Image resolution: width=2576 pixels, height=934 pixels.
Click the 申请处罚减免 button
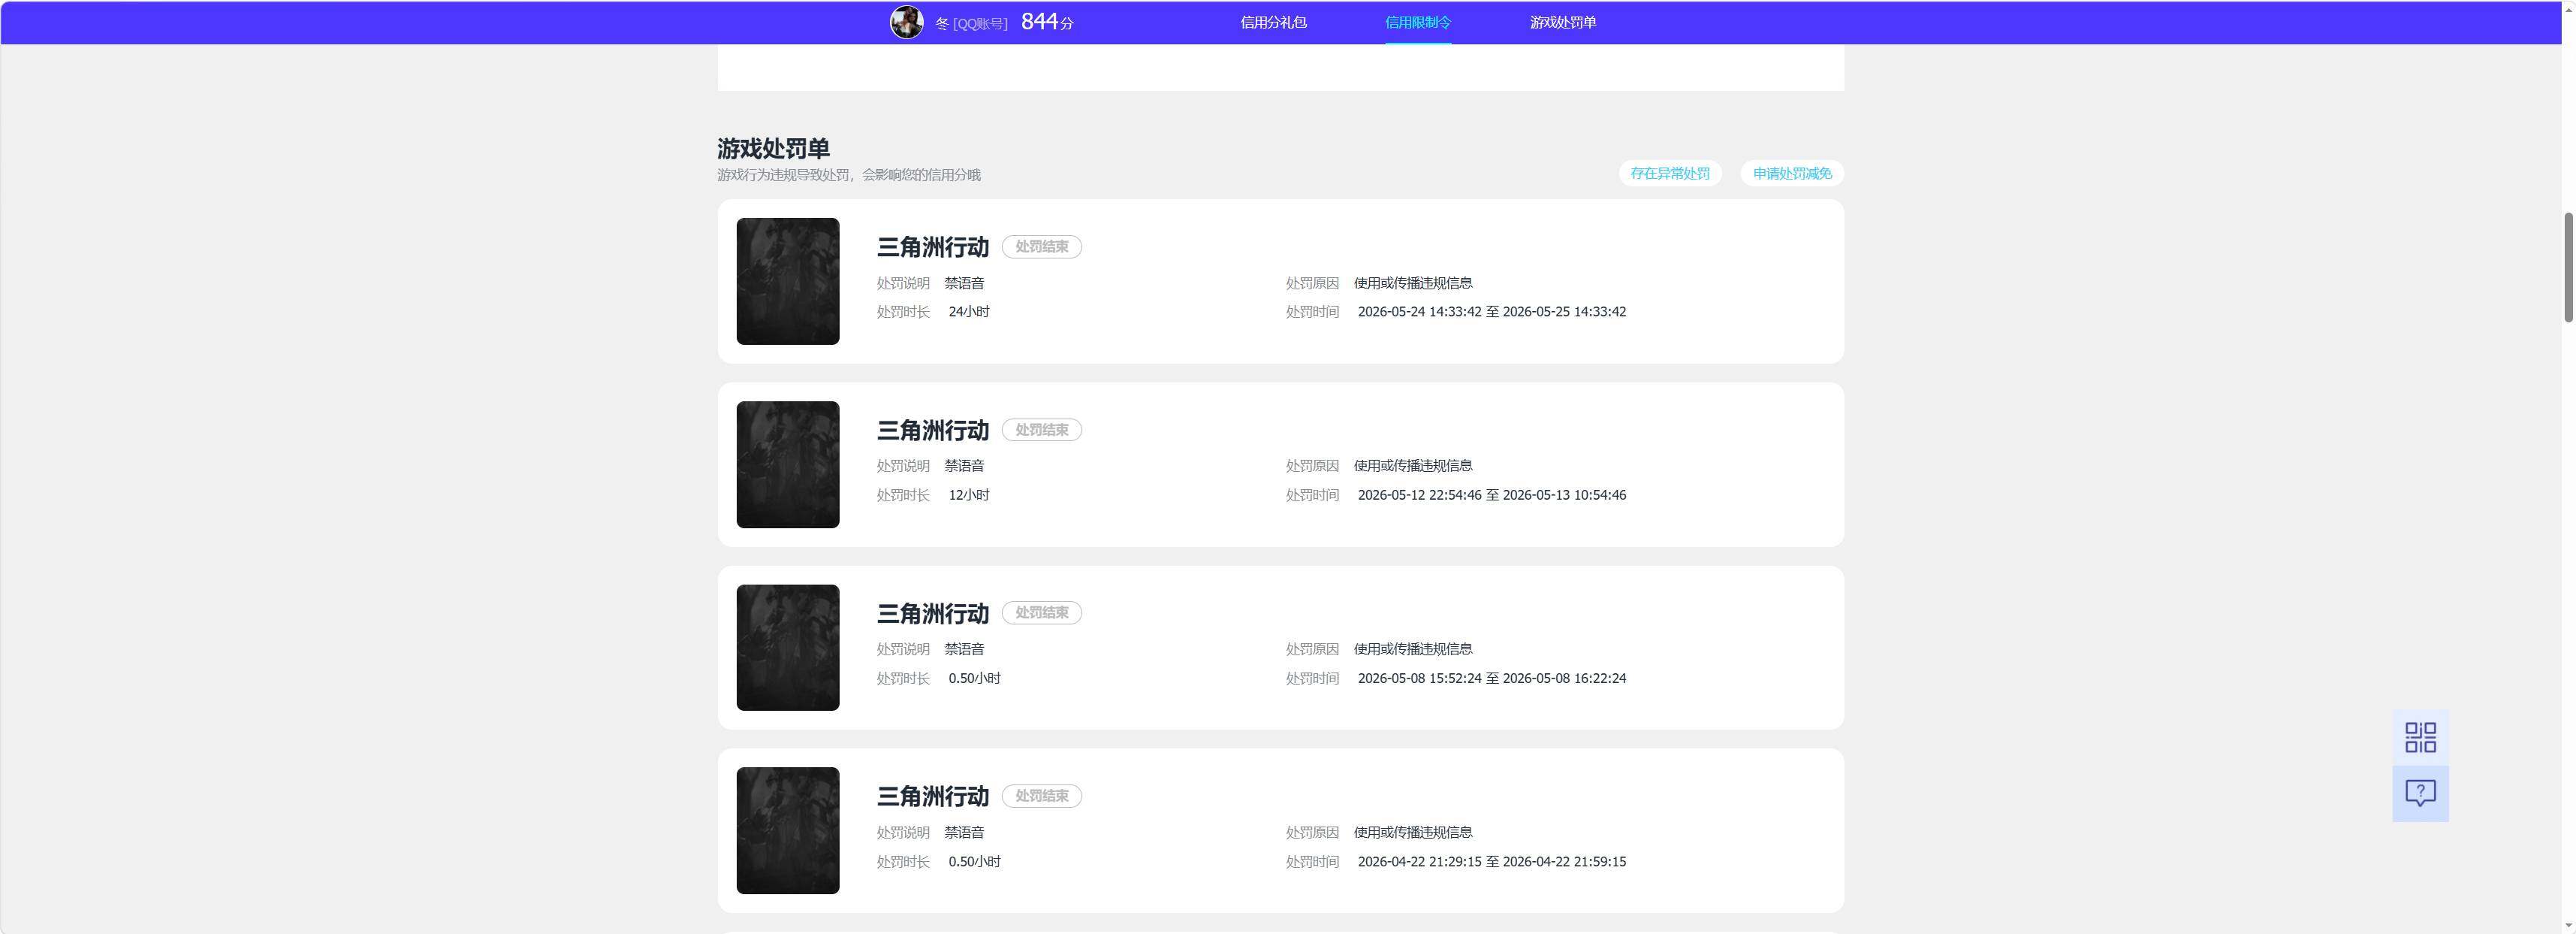coord(1792,173)
